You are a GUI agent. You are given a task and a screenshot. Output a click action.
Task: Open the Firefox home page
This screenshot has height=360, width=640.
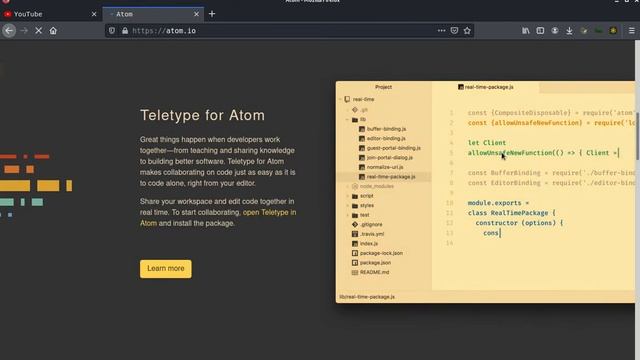[x=53, y=31]
